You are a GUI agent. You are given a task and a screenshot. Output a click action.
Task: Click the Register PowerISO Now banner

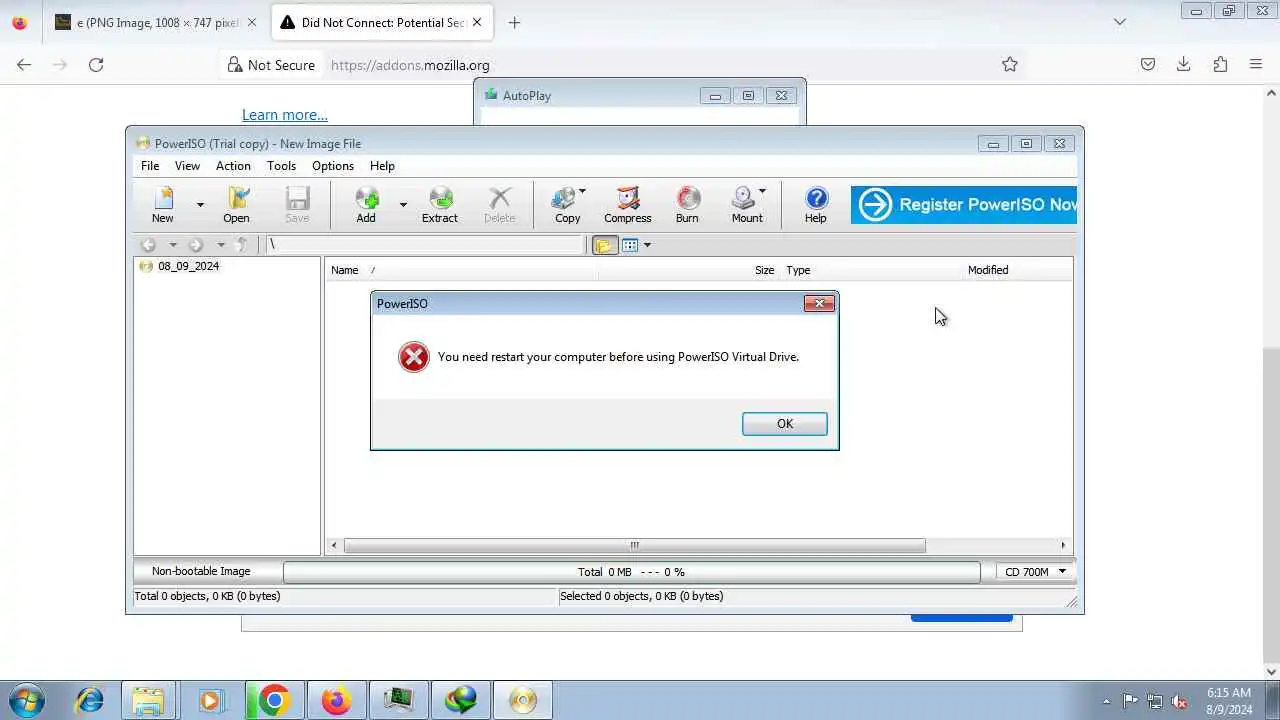coord(963,204)
